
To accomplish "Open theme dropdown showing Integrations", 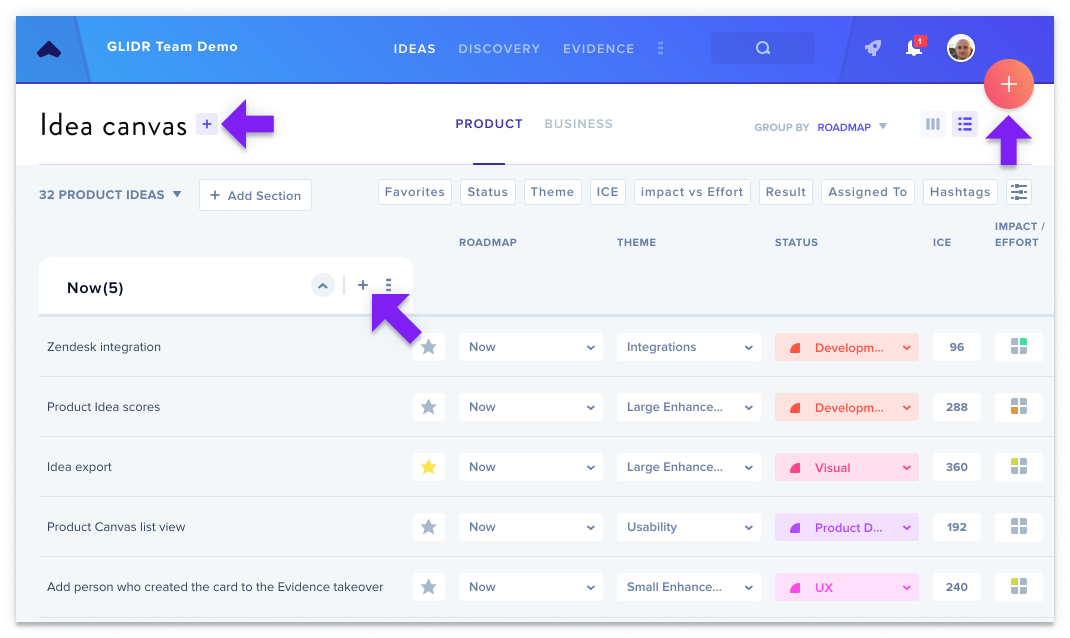I will coord(689,347).
